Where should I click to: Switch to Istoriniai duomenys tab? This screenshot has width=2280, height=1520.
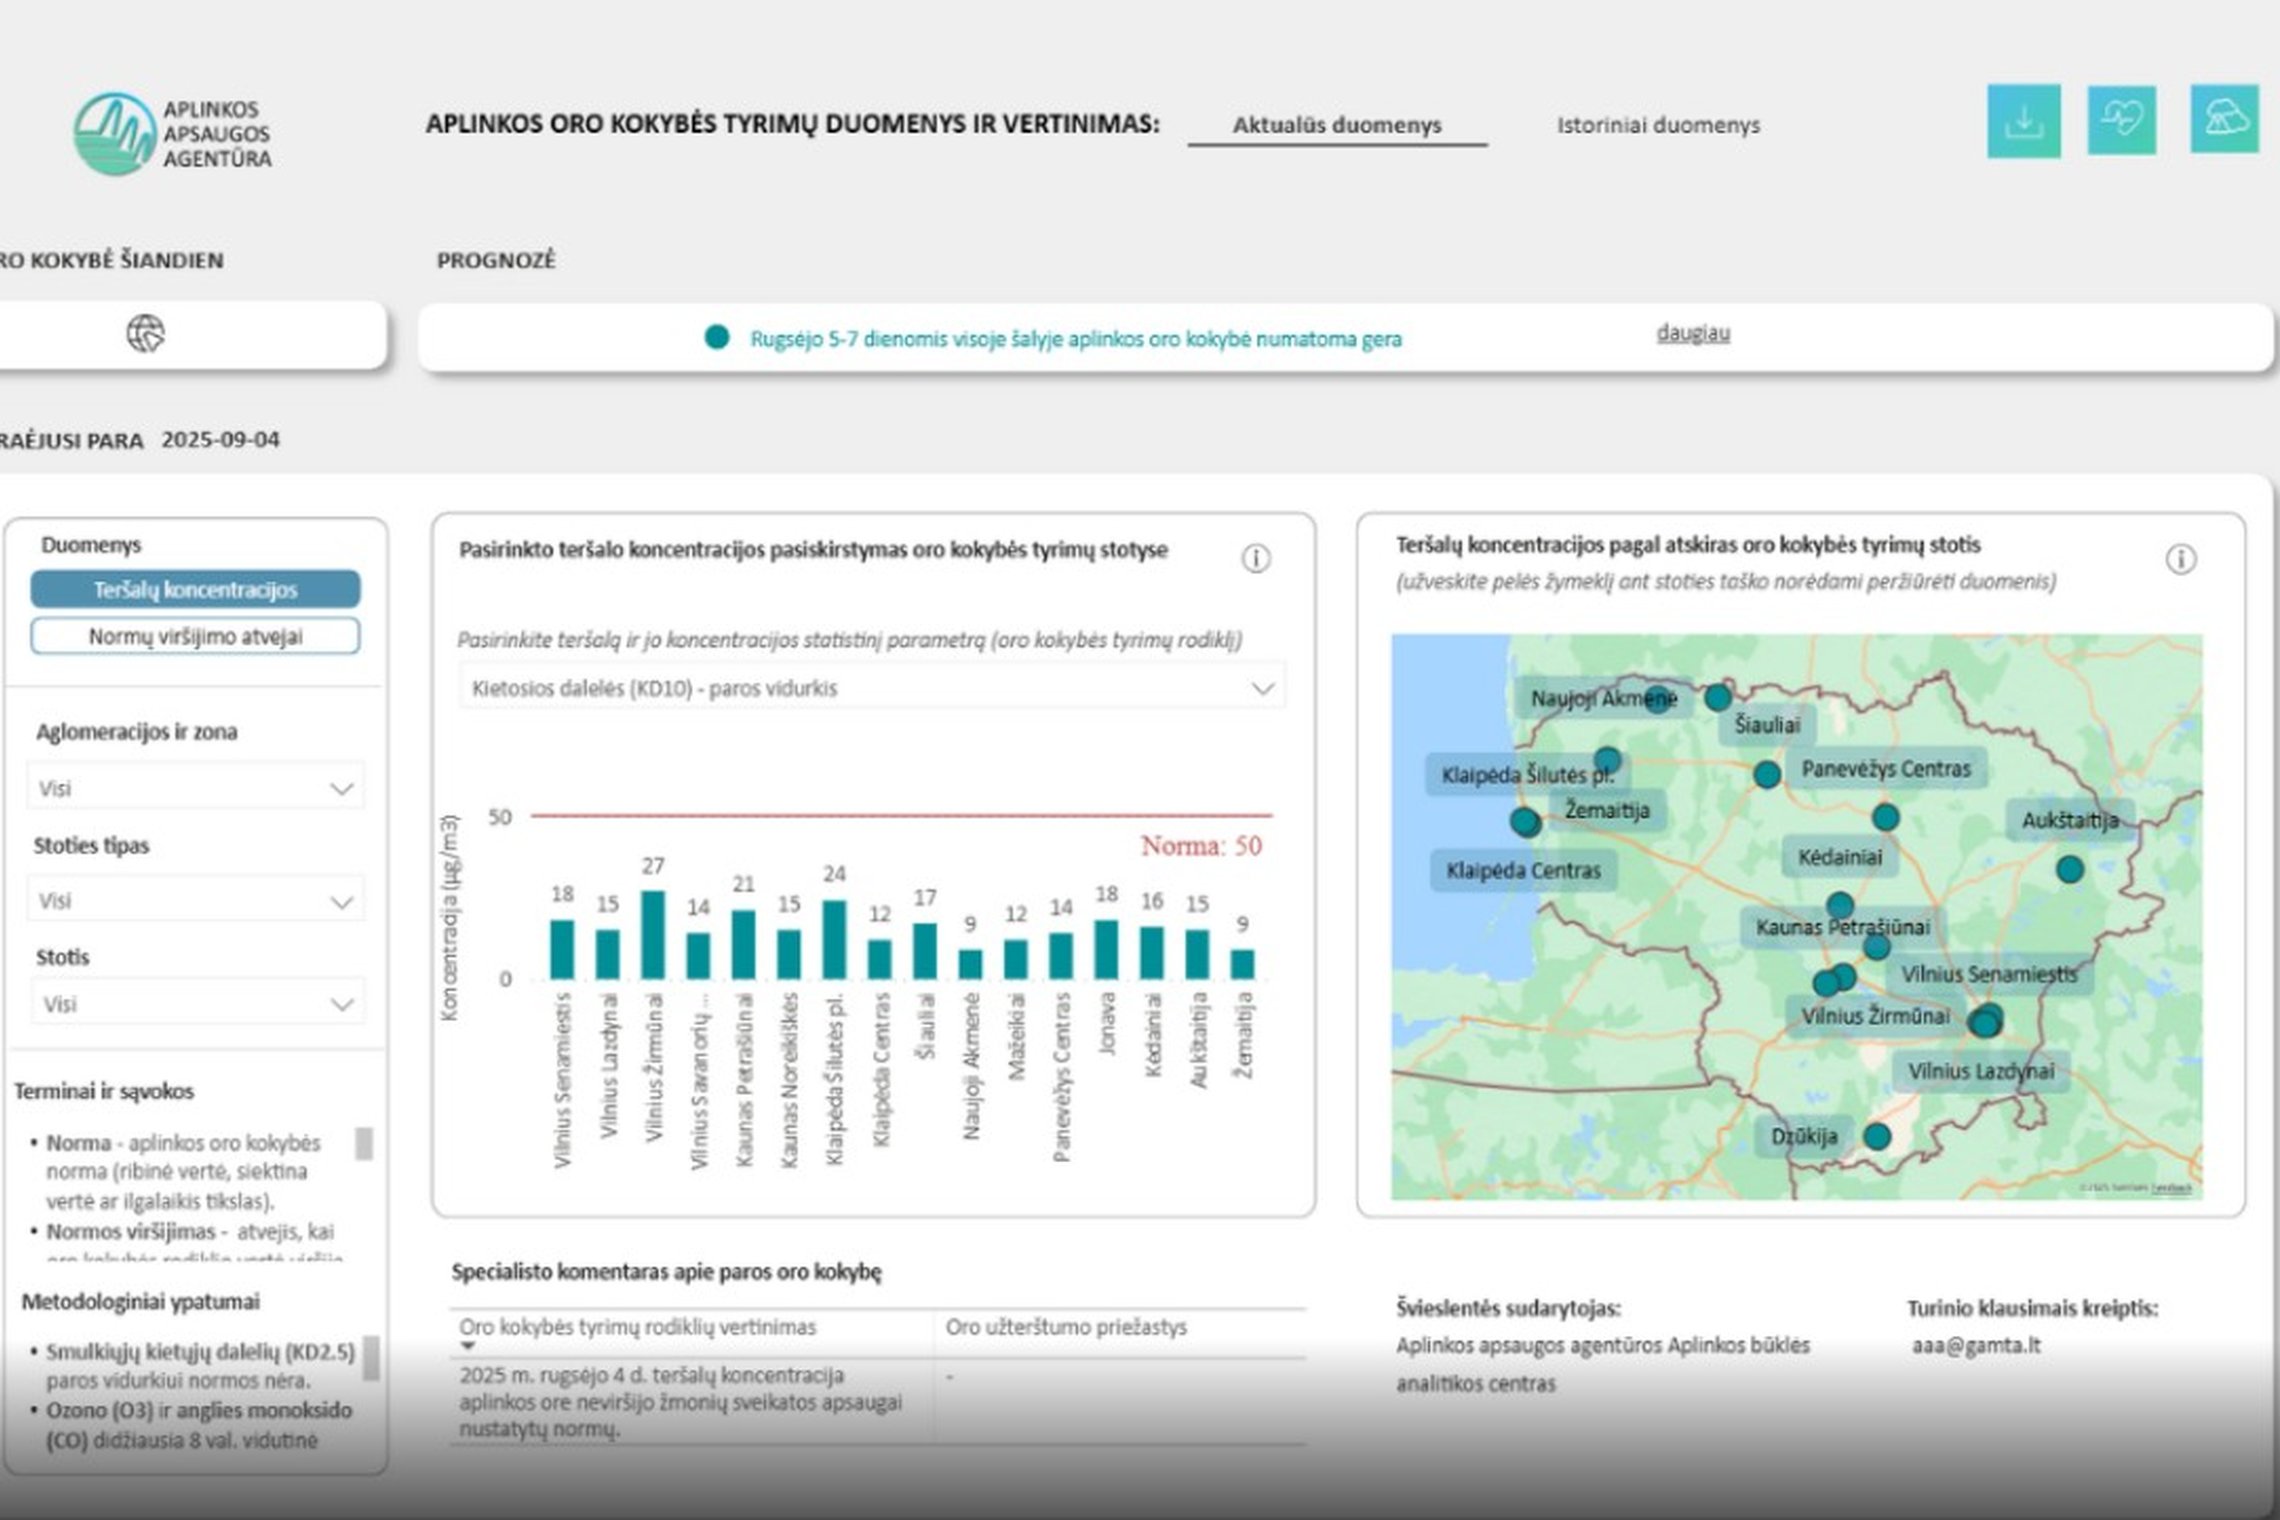1658,125
